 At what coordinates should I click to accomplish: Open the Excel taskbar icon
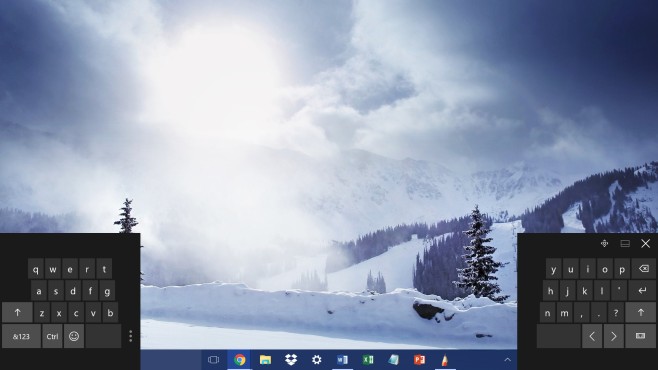(368, 360)
